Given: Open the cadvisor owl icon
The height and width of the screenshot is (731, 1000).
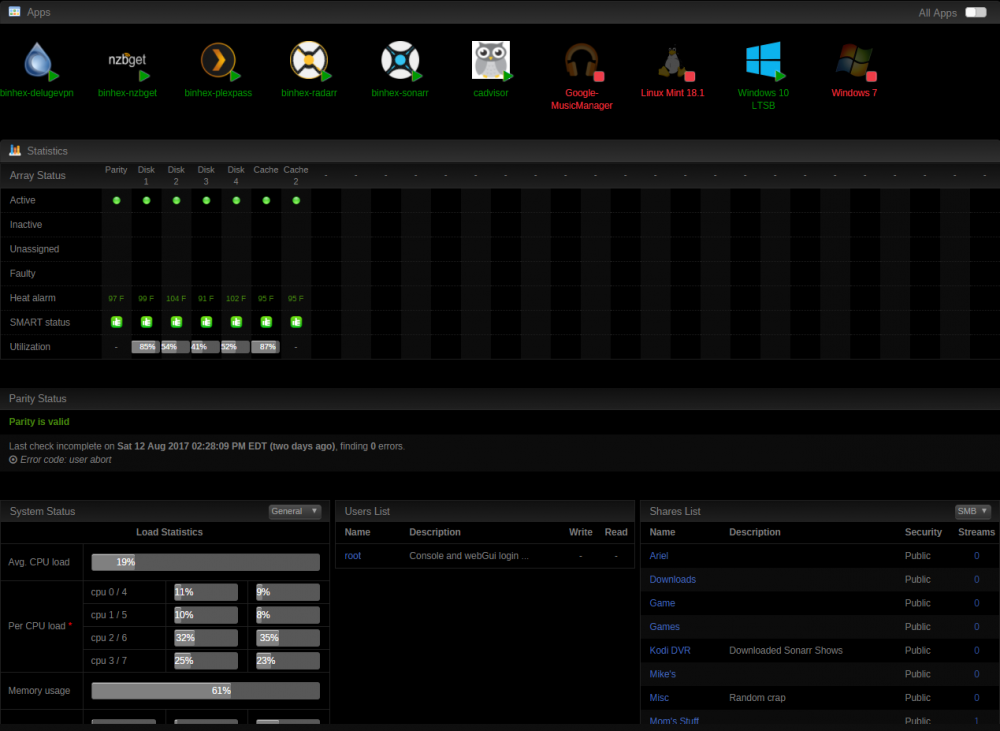Looking at the screenshot, I should 491,61.
